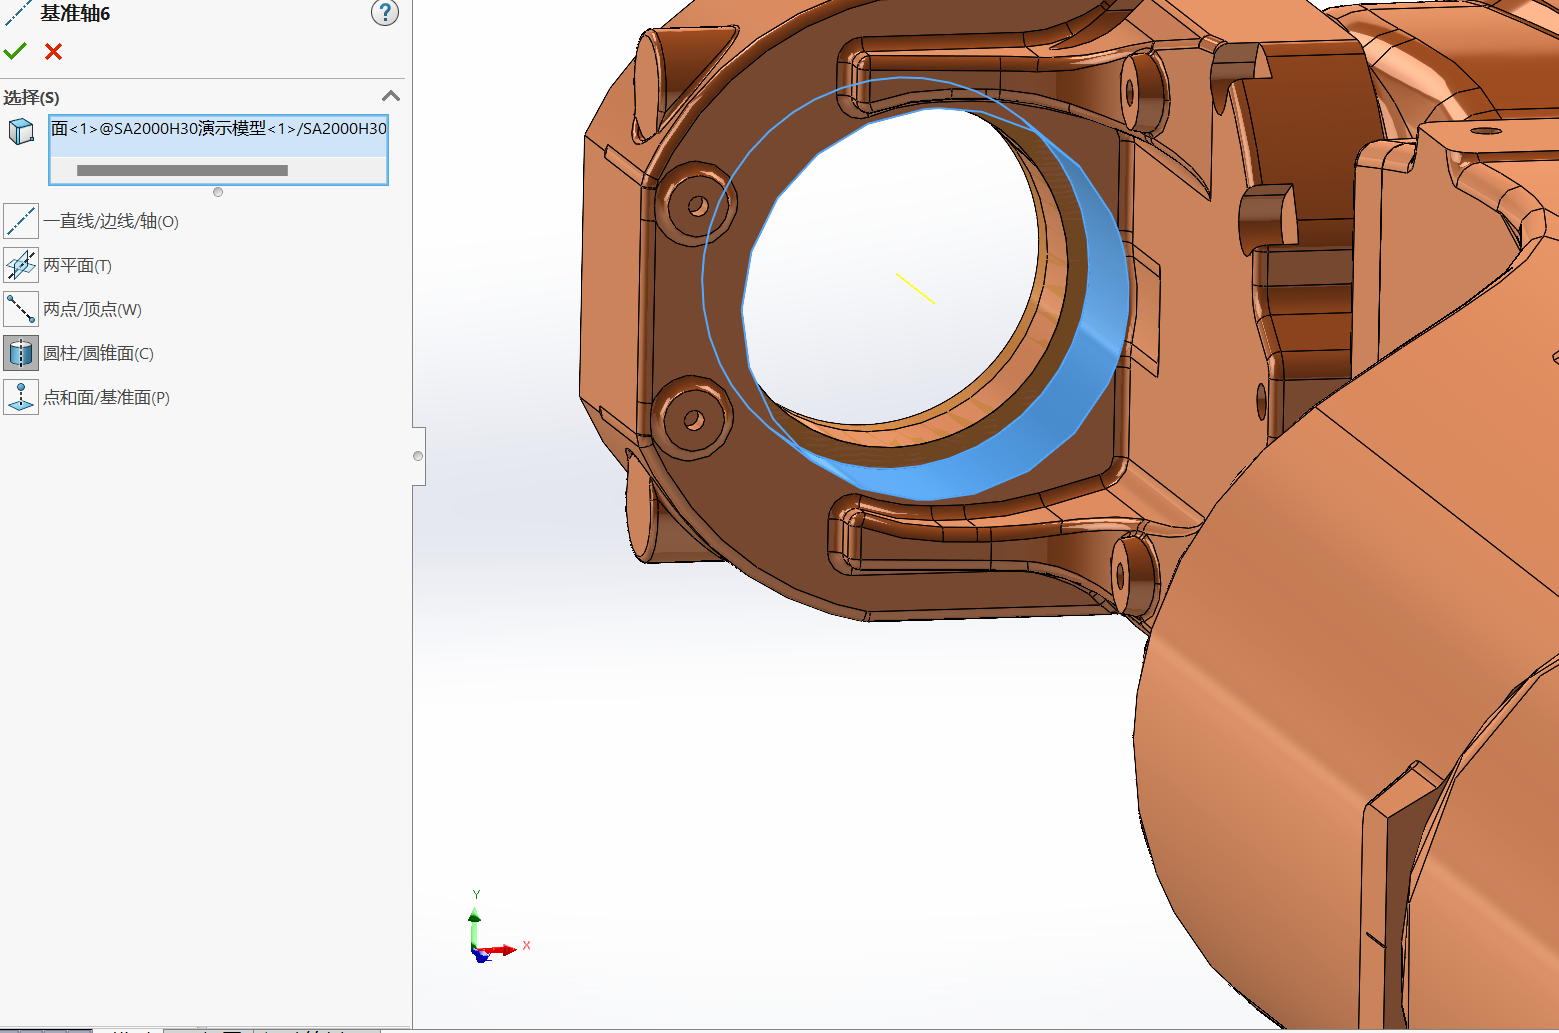The image size is (1559, 1033).
Task: Choose the 点和面/基准面 option icon
Action: tap(21, 397)
